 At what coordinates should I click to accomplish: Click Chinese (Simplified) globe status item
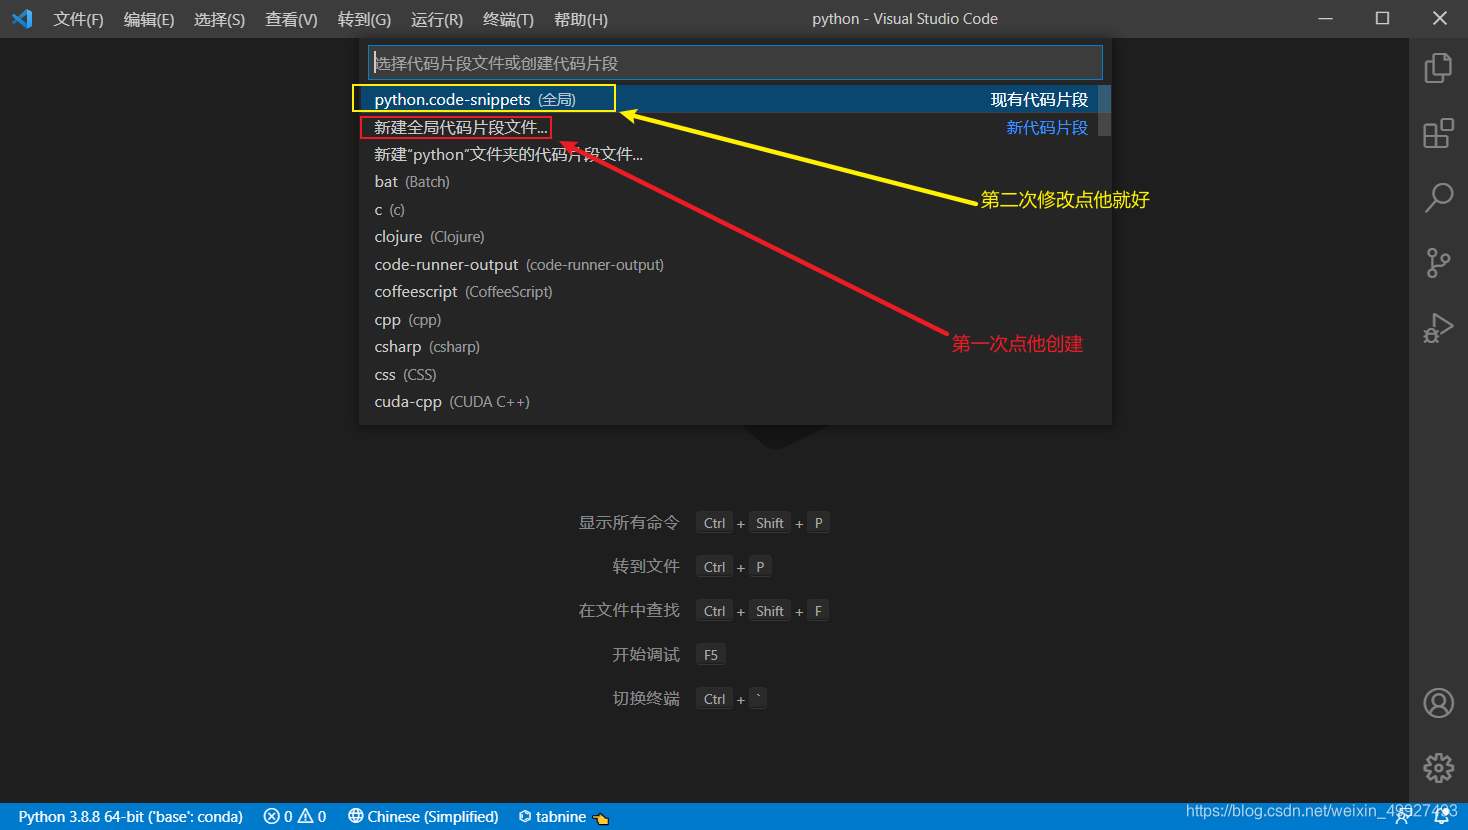423,817
